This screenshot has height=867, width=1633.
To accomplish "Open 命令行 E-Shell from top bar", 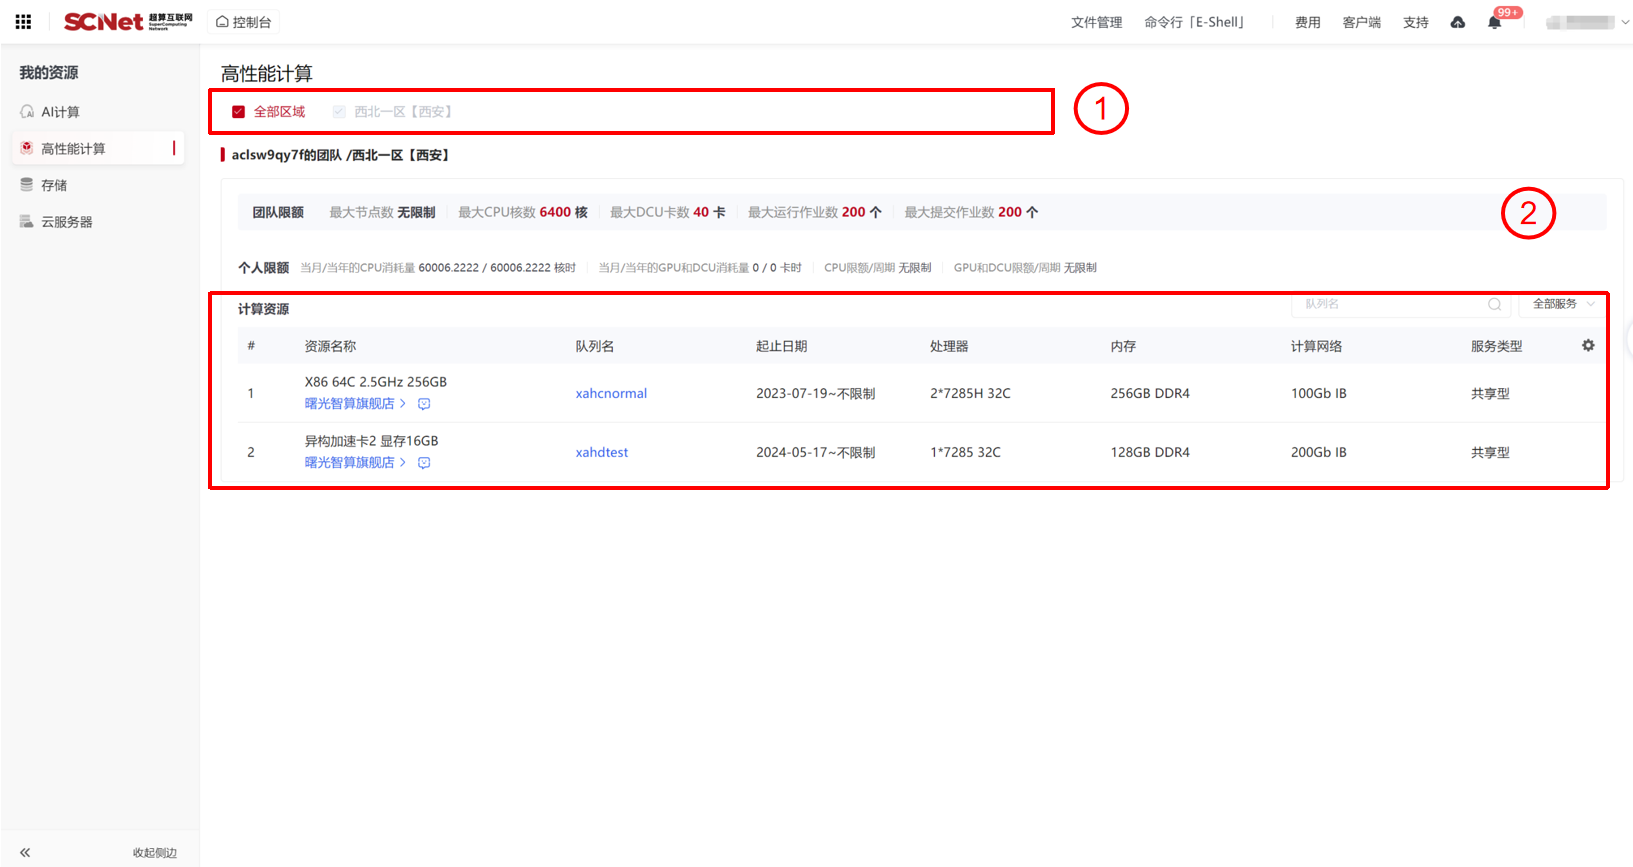I will click(1194, 22).
